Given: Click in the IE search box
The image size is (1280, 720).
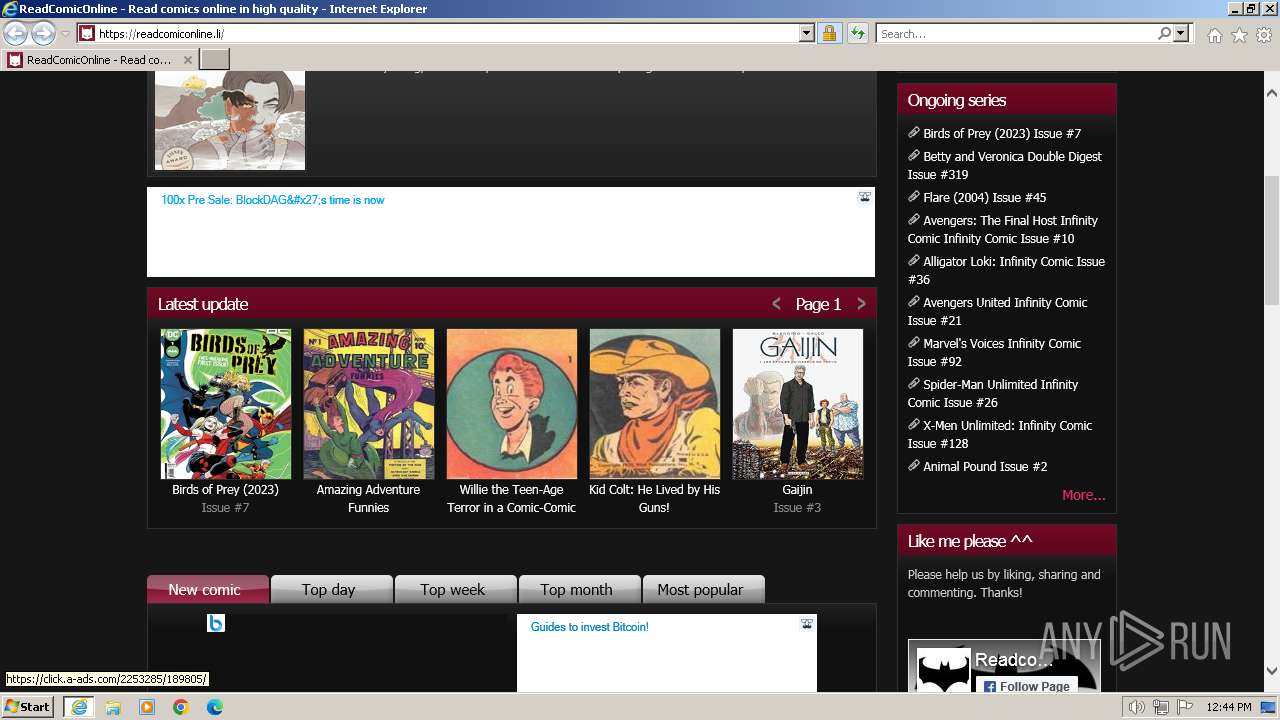Looking at the screenshot, I should pyautogui.click(x=1015, y=33).
